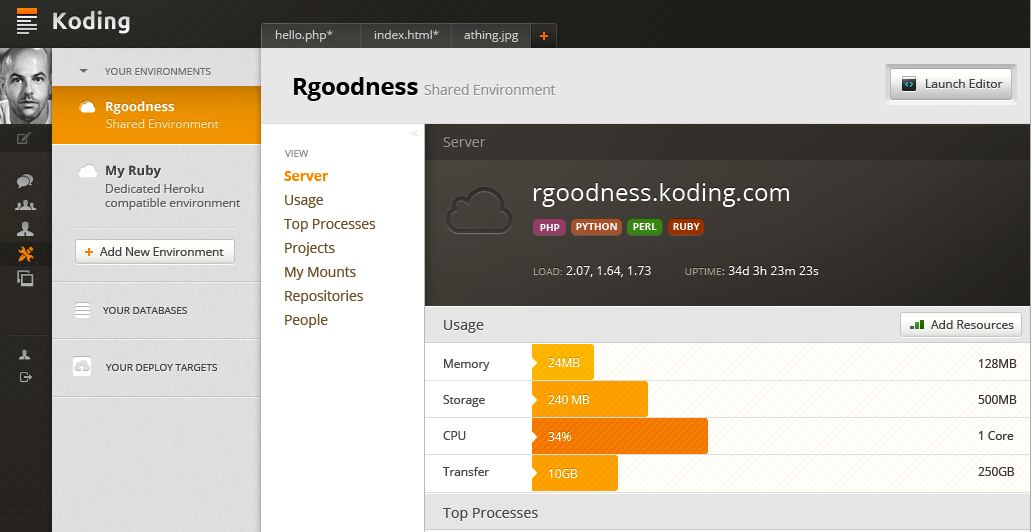Click the CPU usage bar showing 34%
The width and height of the screenshot is (1032, 532).
tap(620, 436)
